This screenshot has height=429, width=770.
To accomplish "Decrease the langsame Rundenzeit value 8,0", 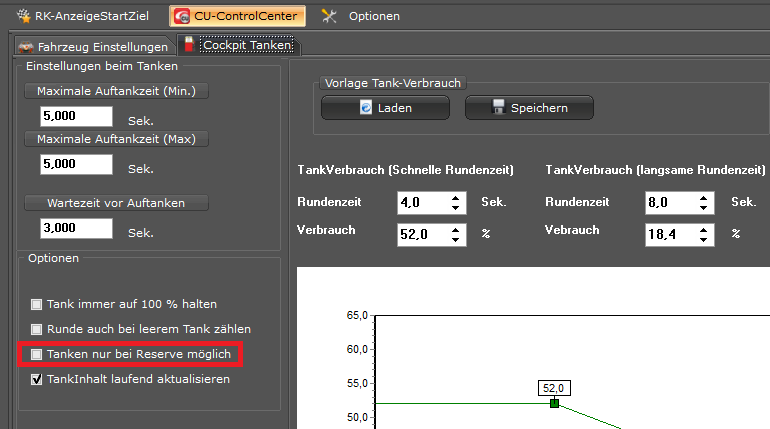I will pyautogui.click(x=704, y=208).
